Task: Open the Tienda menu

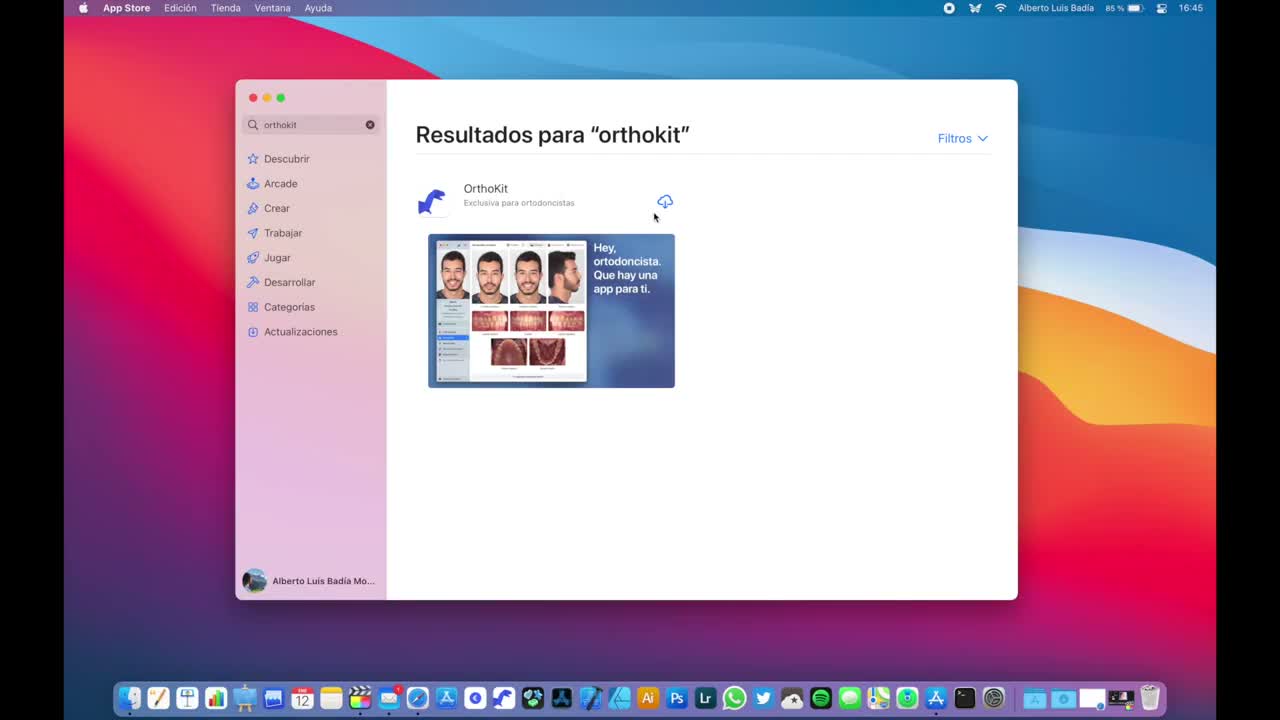Action: click(x=225, y=8)
